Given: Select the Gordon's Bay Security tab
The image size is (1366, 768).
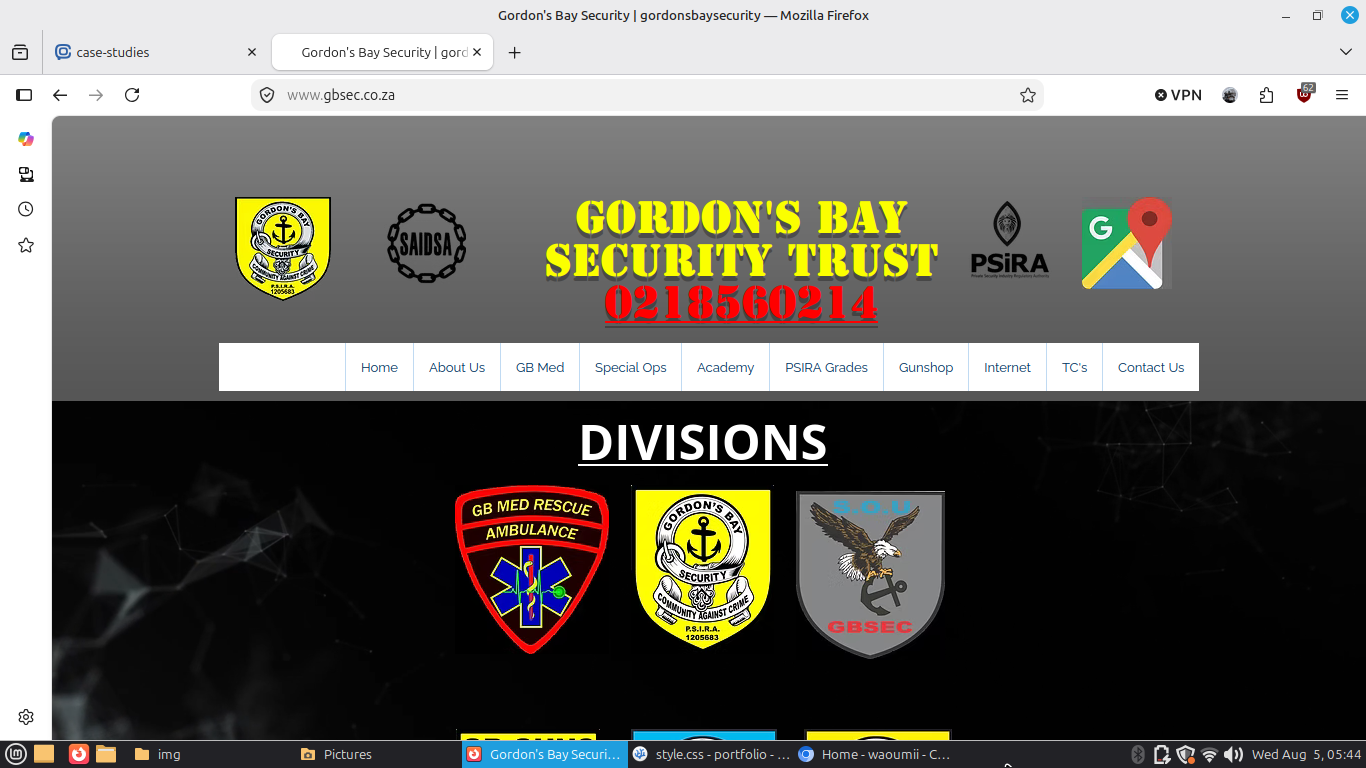Looking at the screenshot, I should pos(383,52).
